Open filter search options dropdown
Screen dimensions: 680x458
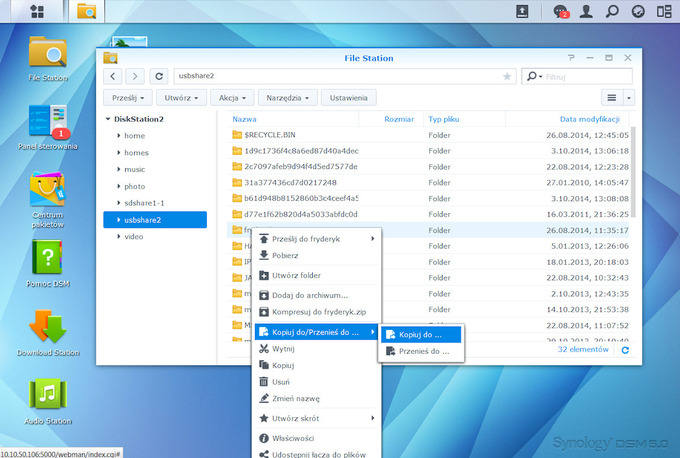coord(534,76)
